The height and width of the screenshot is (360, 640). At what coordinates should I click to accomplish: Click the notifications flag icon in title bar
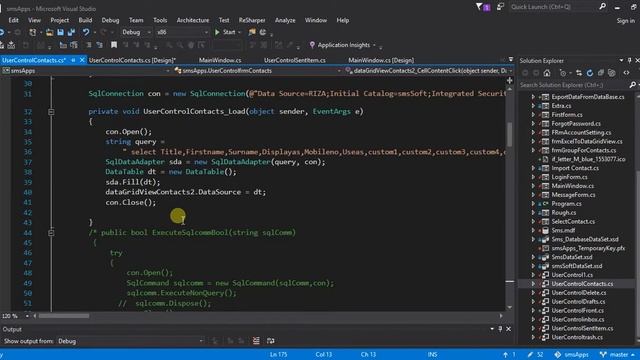click(x=483, y=7)
